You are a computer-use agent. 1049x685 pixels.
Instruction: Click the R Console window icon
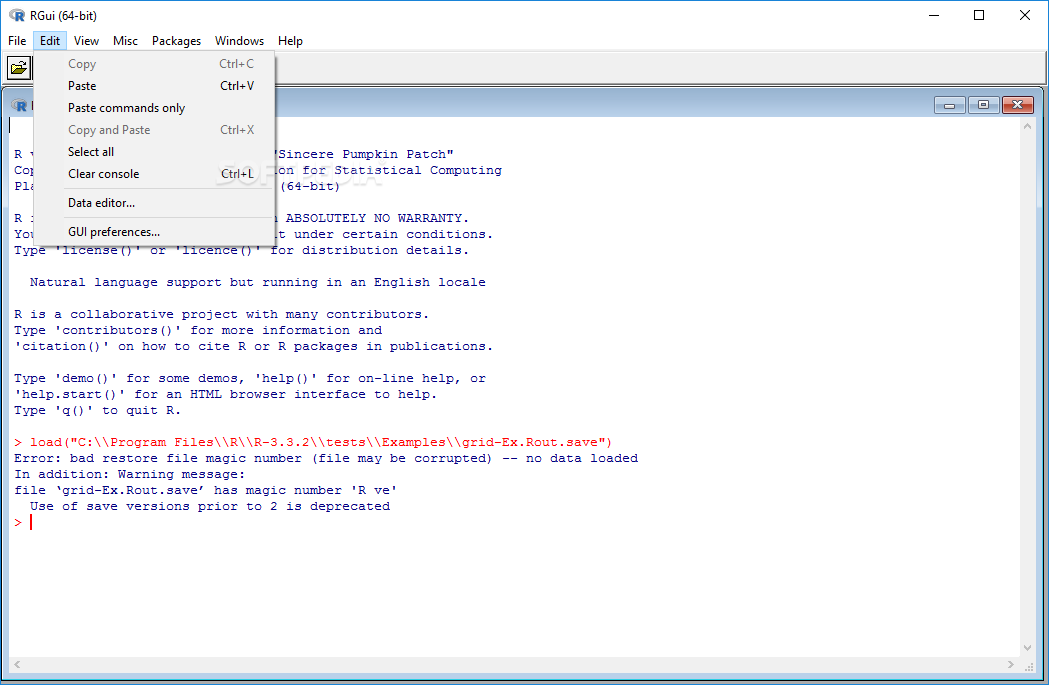(x=19, y=105)
